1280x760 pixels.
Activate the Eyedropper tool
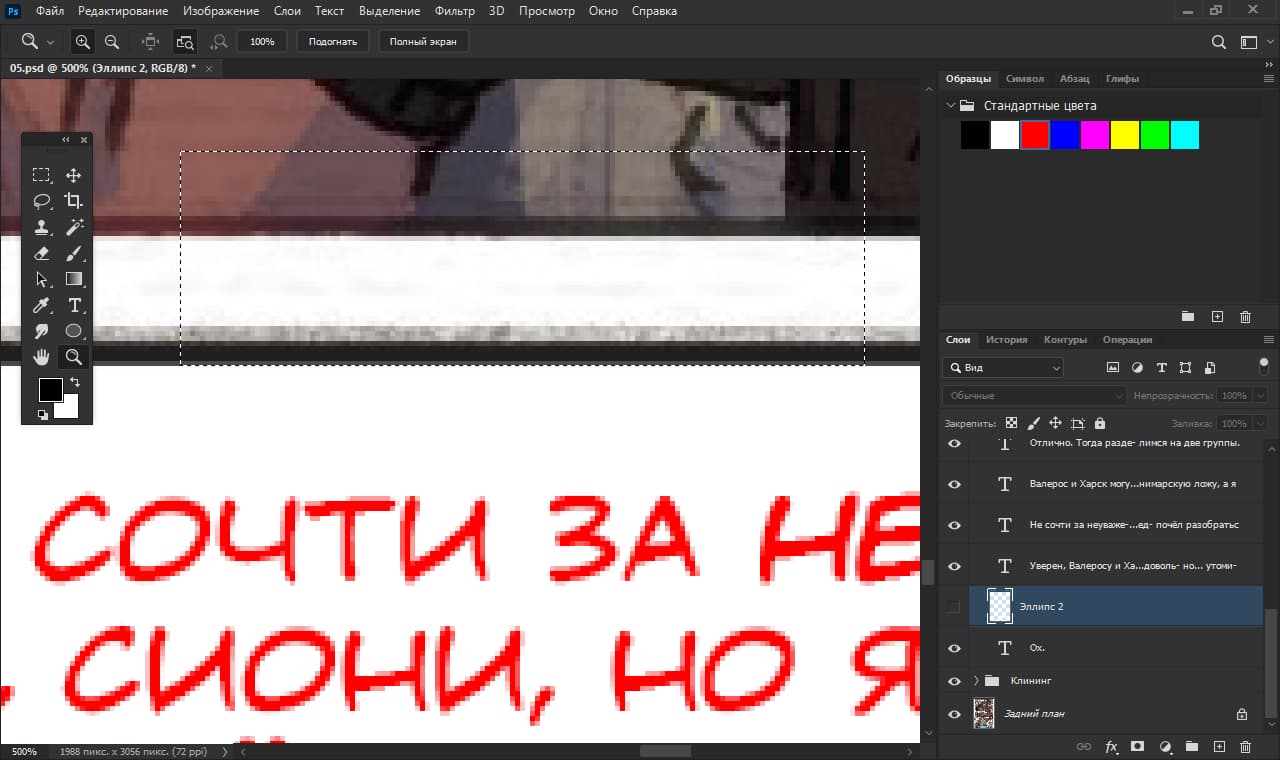tap(41, 305)
